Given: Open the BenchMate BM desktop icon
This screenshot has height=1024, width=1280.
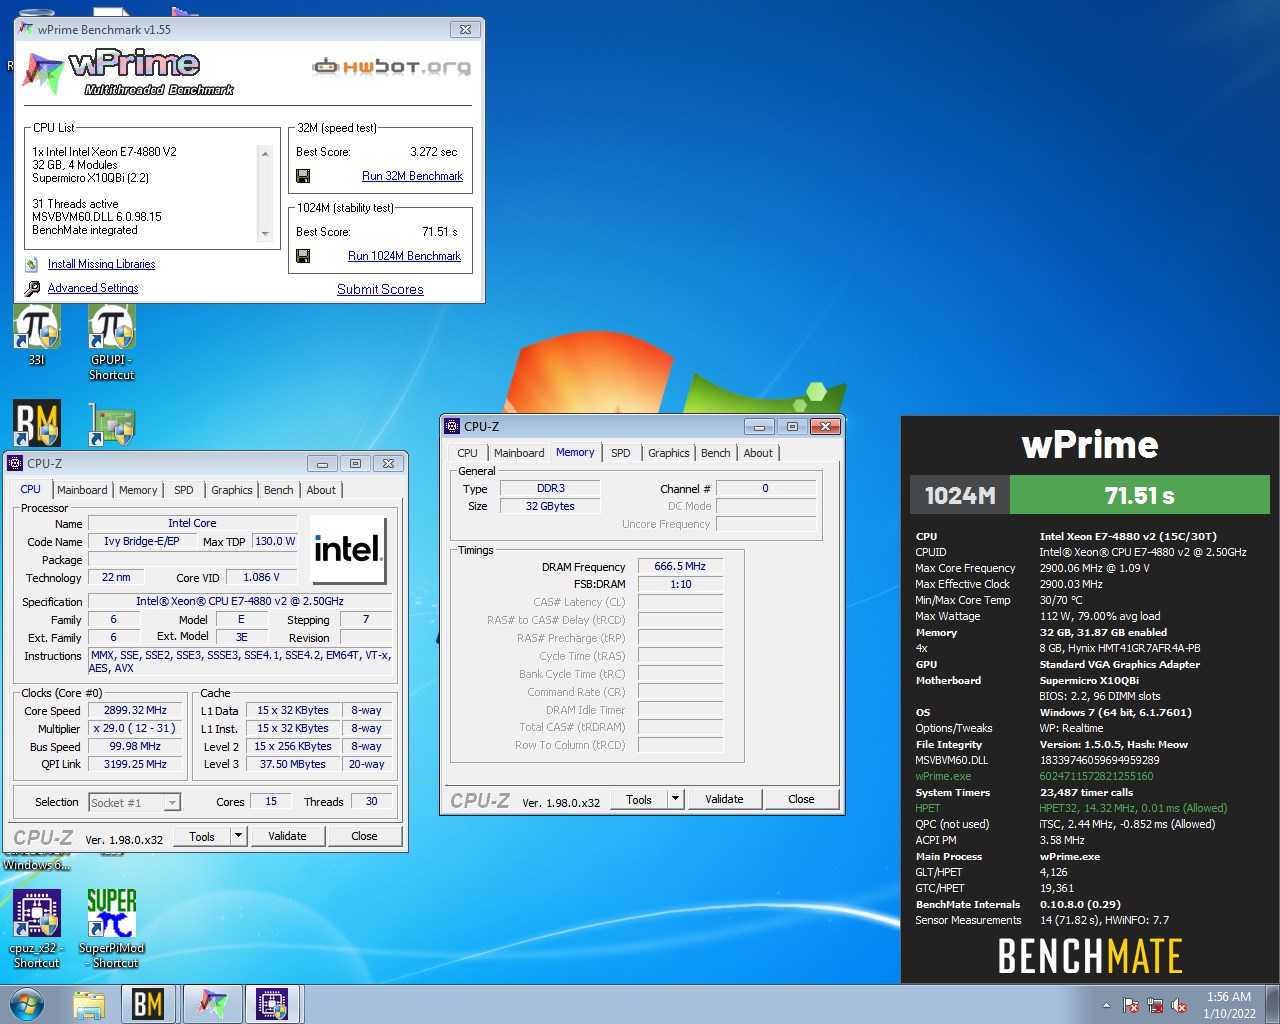Looking at the screenshot, I should [37, 423].
